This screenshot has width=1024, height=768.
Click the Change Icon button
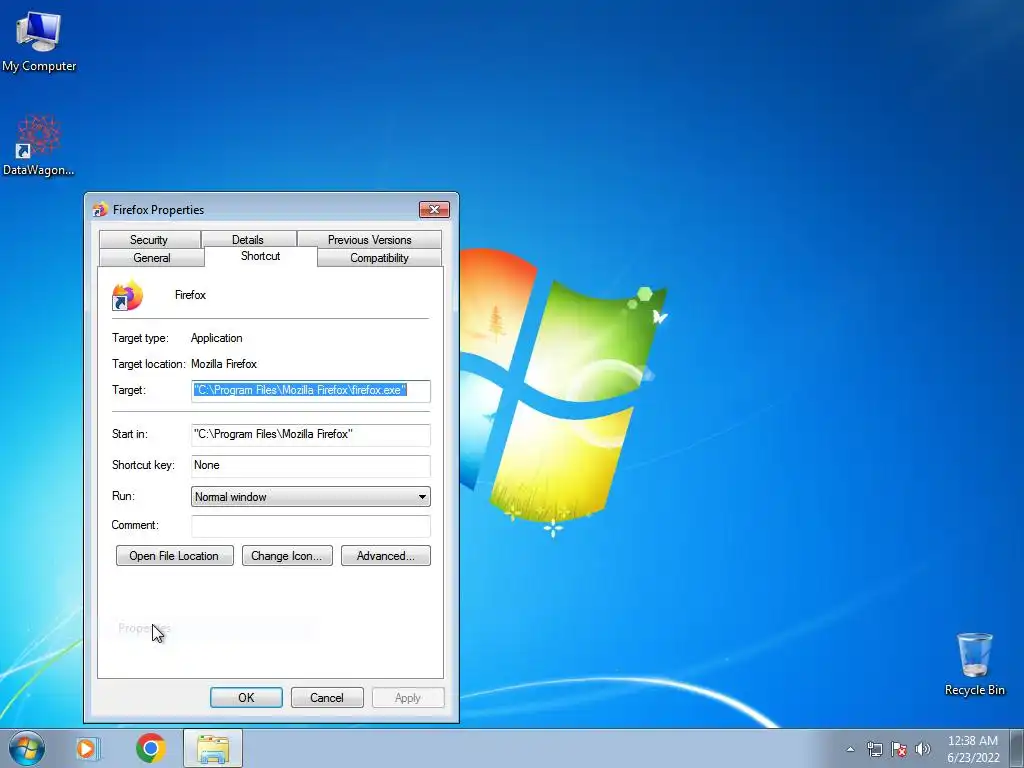(287, 556)
